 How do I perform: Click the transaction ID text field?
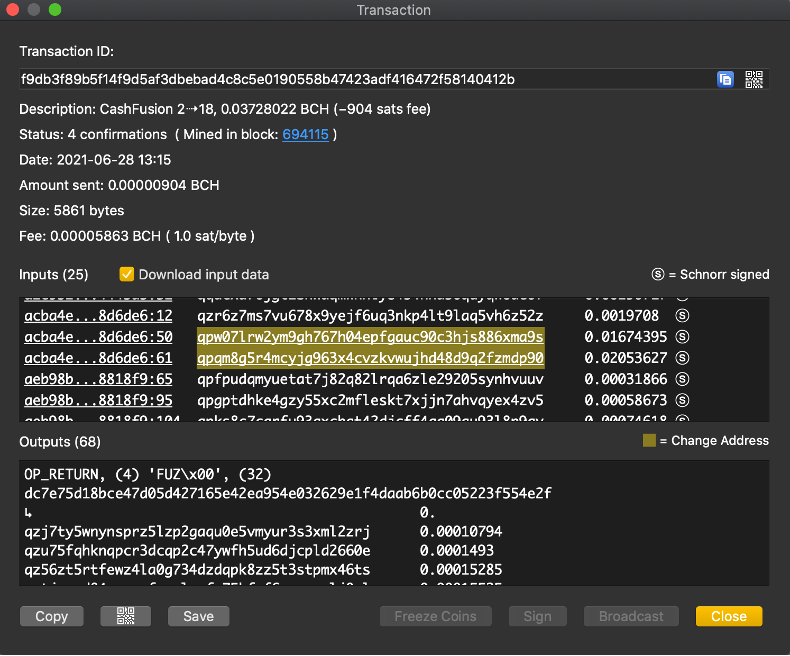tap(360, 79)
